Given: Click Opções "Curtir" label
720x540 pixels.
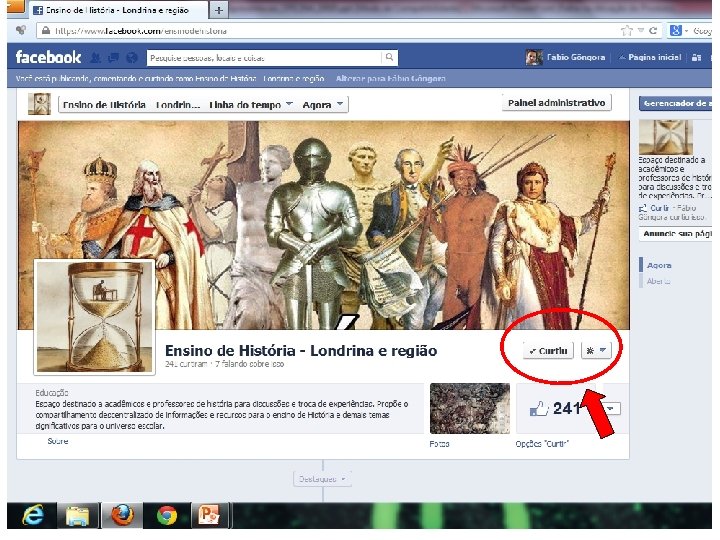Looking at the screenshot, I should coord(542,444).
